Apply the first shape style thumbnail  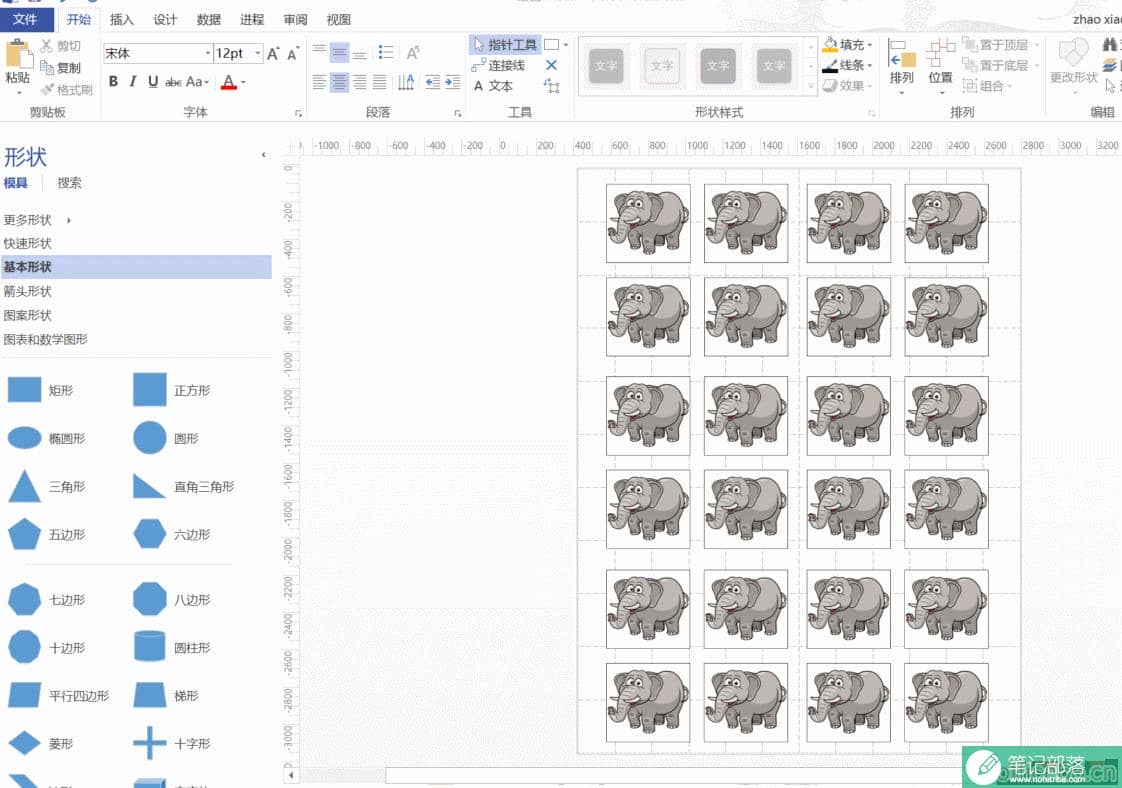click(606, 67)
